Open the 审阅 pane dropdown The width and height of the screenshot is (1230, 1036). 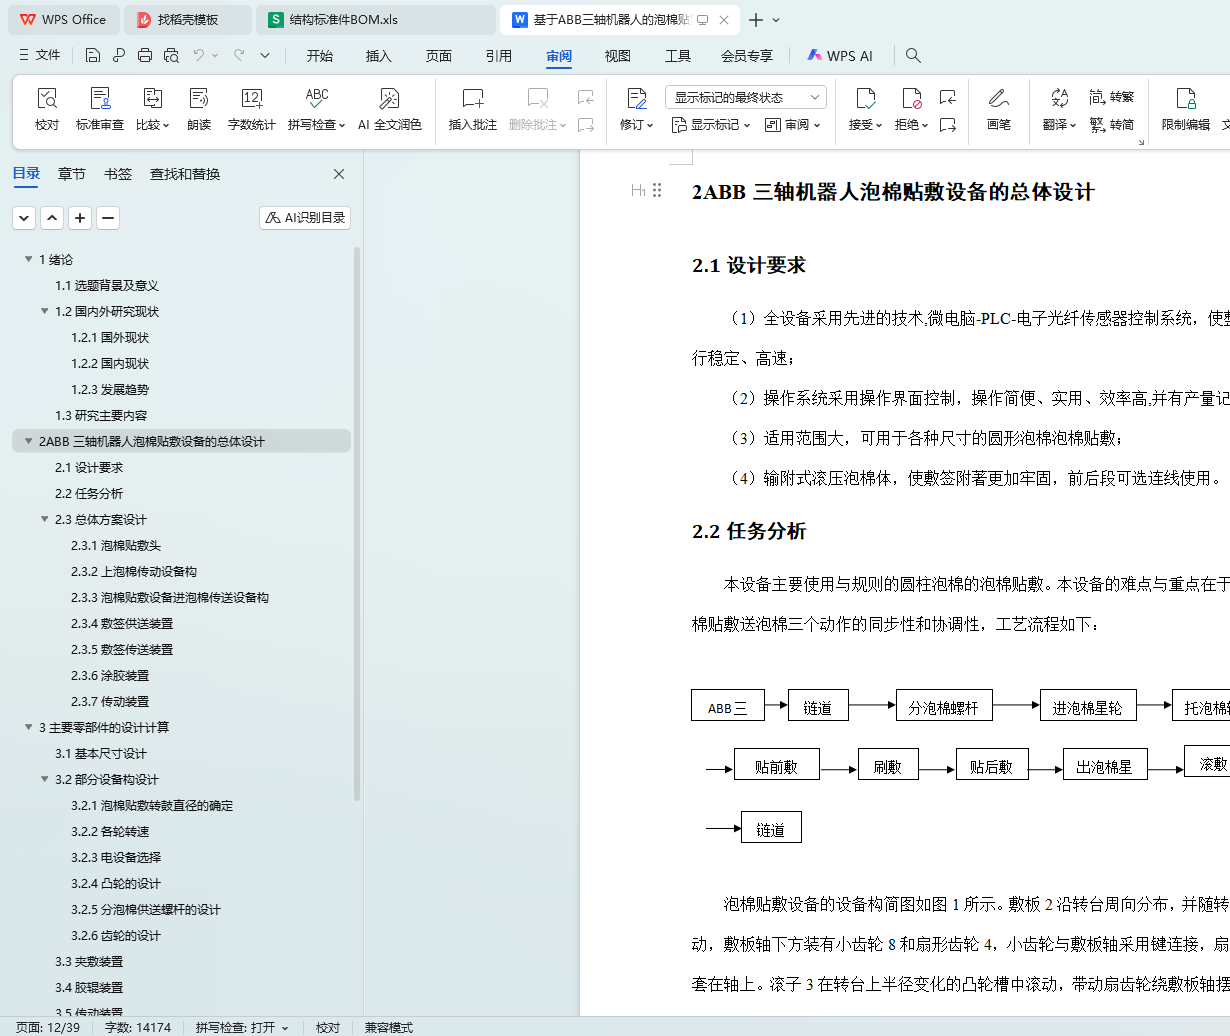tap(792, 125)
